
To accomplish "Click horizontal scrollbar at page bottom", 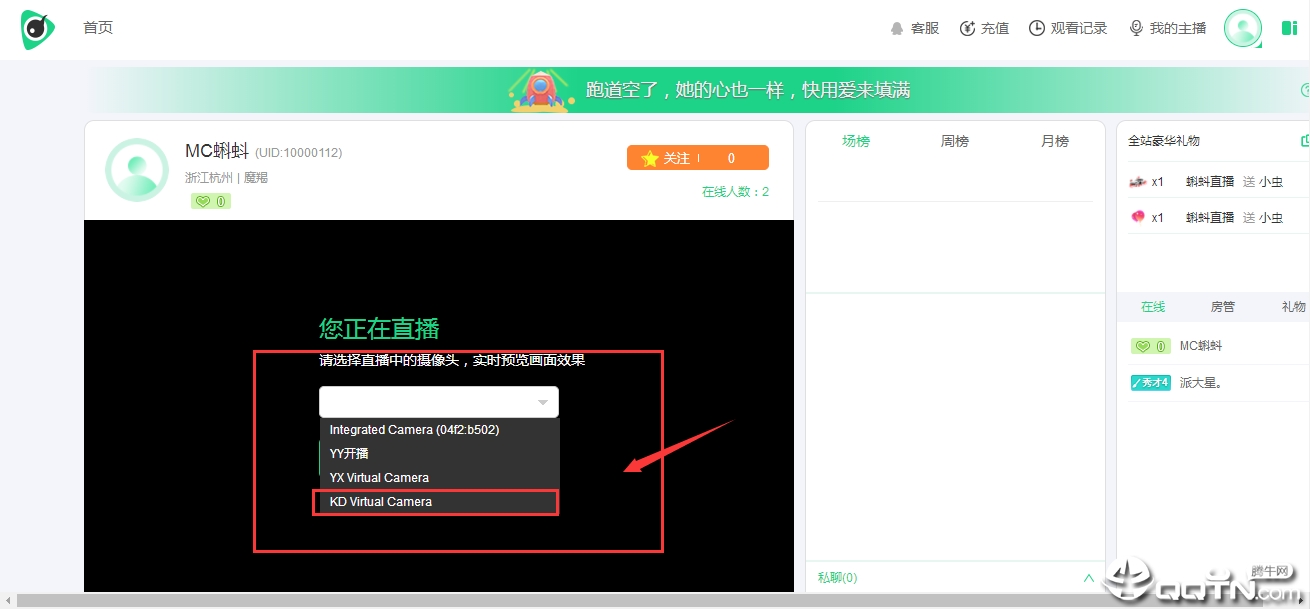I will click(655, 601).
